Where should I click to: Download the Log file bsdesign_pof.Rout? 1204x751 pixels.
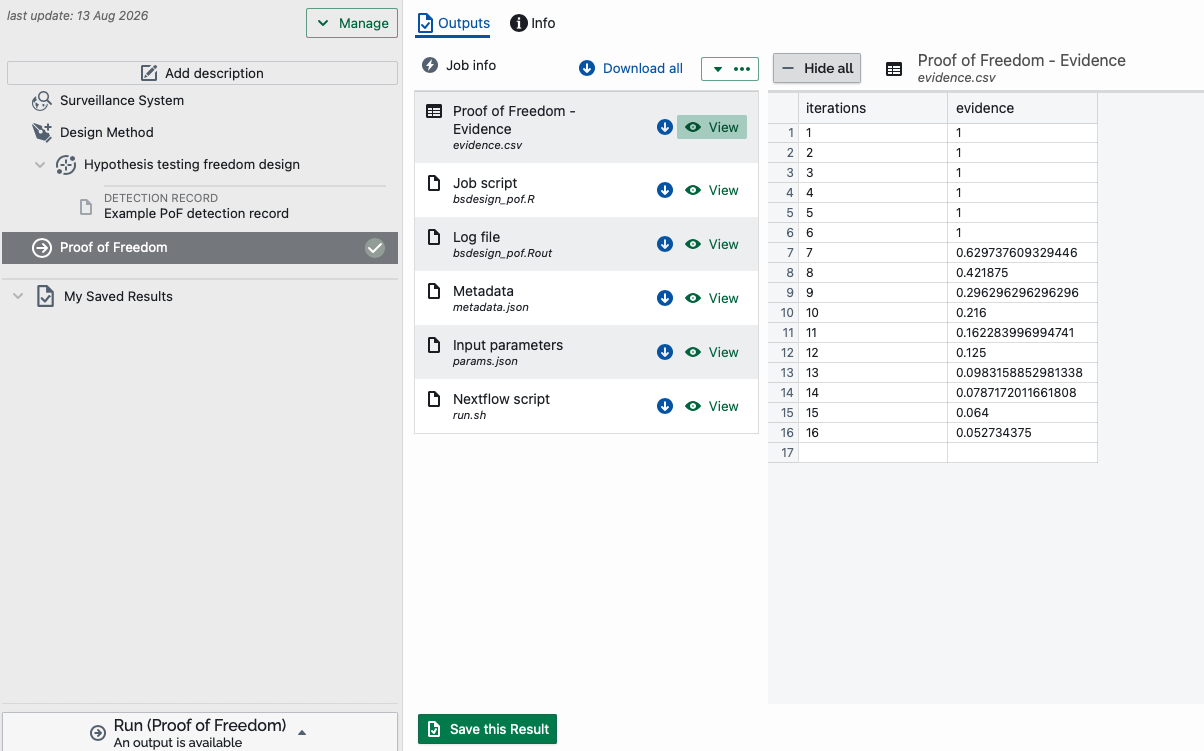pos(665,244)
